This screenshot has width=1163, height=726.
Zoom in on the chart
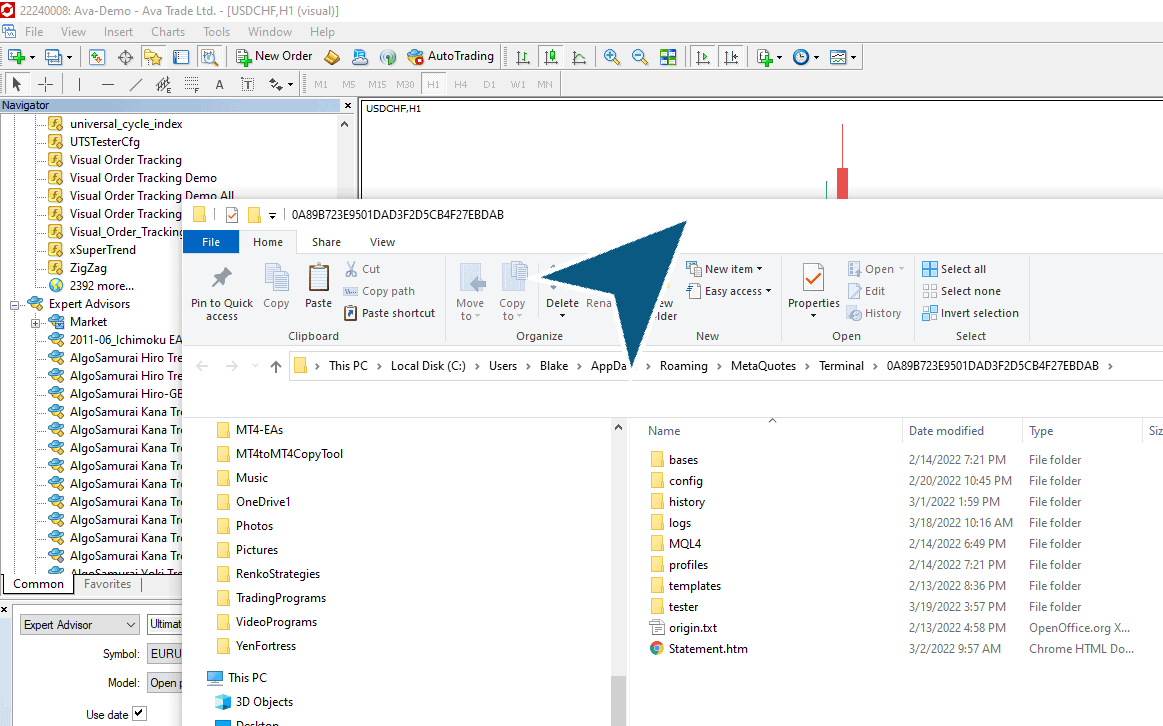pyautogui.click(x=612, y=57)
